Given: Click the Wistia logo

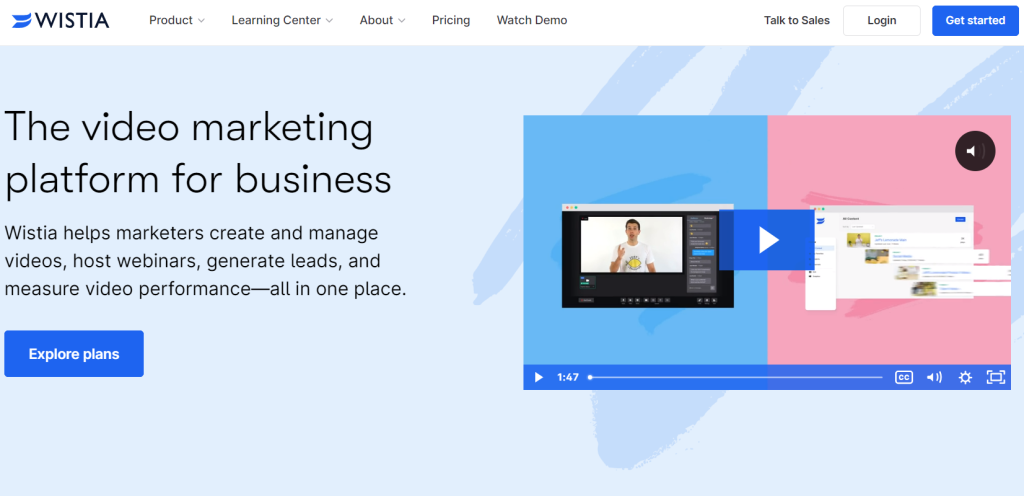Looking at the screenshot, I should [60, 20].
